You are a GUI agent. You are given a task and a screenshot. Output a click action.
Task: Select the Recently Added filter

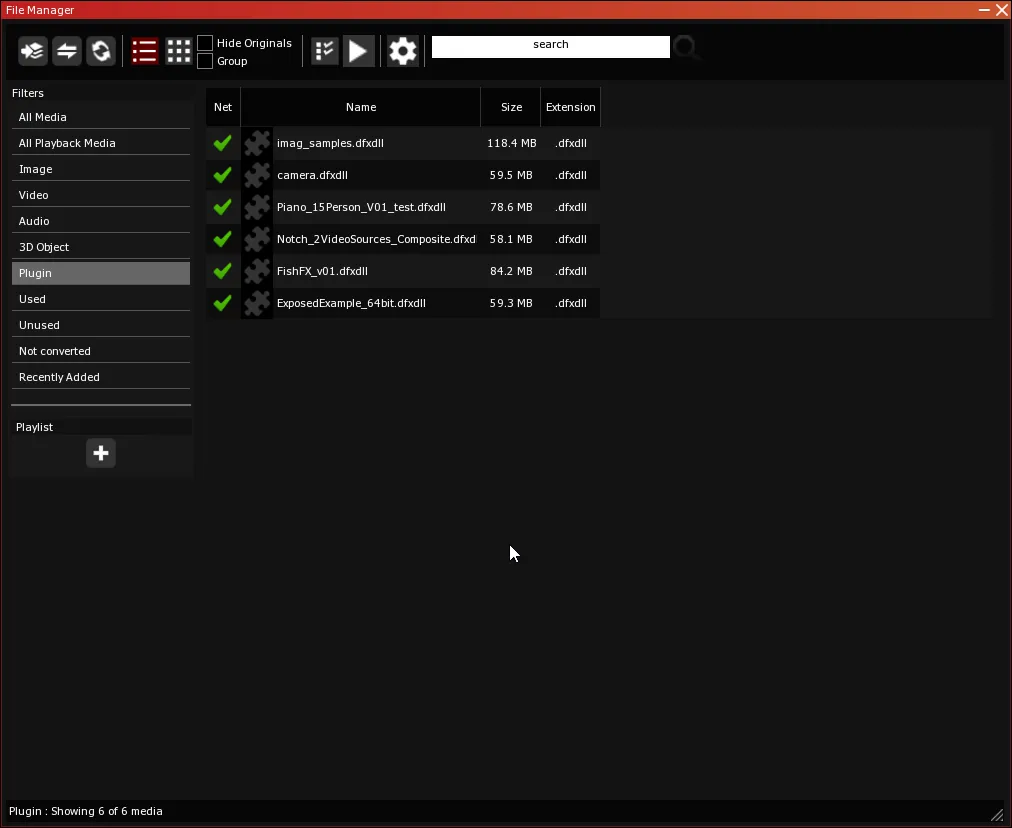pyautogui.click(x=101, y=377)
